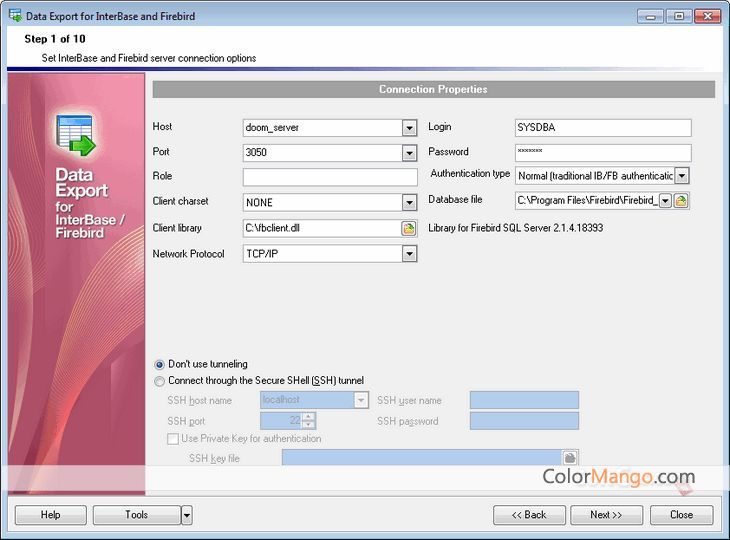Open the Port dropdown list

point(409,153)
